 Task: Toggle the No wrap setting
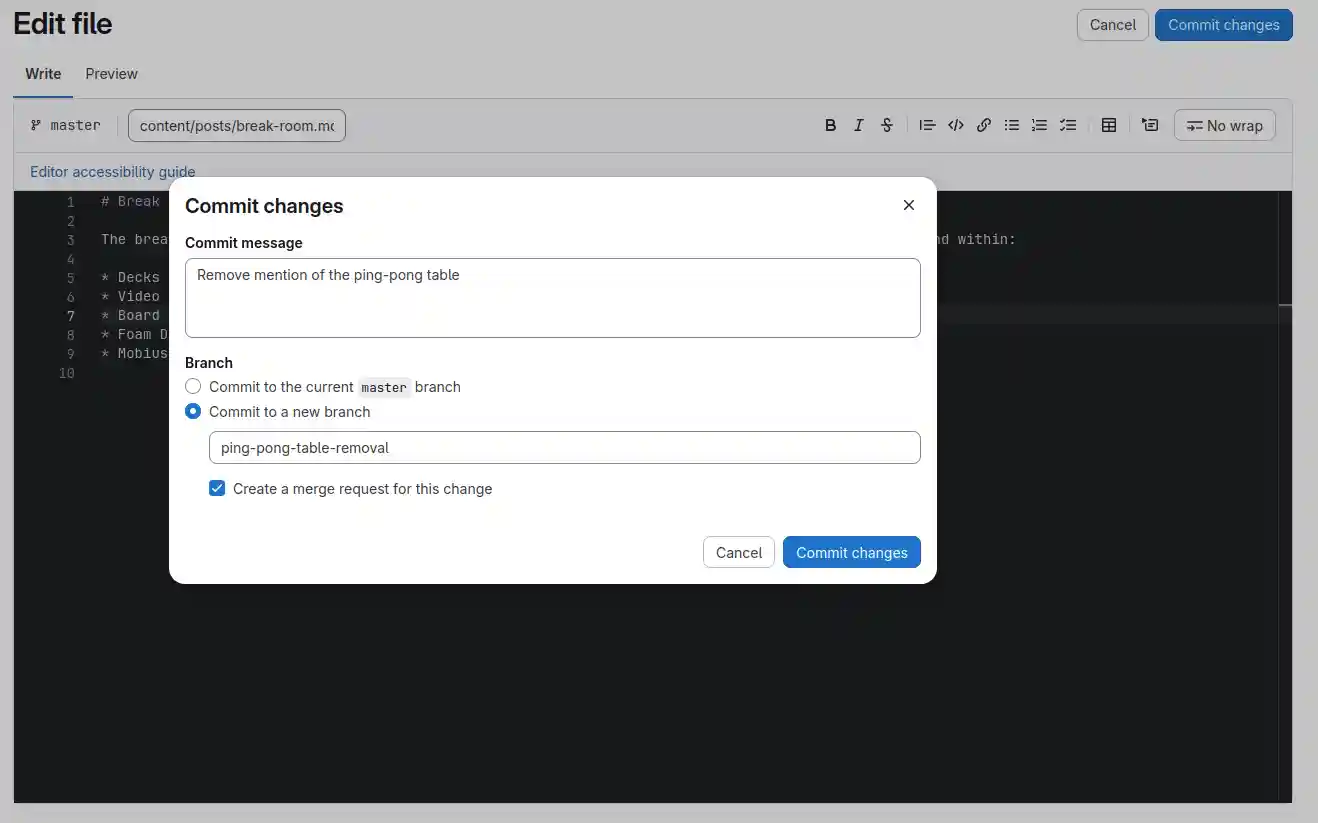[1224, 124]
